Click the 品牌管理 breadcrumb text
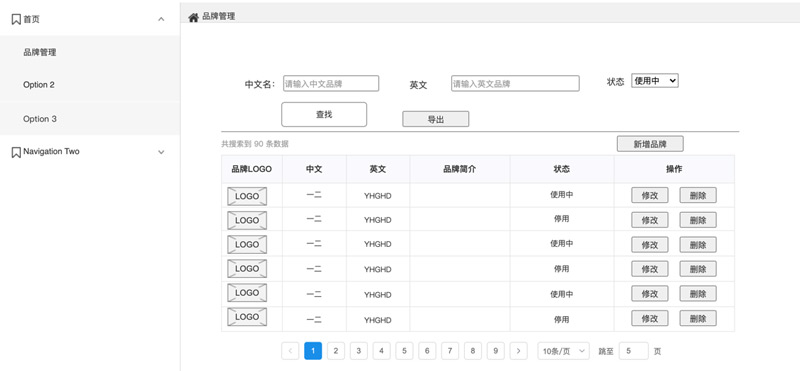800x371 pixels. click(x=218, y=16)
